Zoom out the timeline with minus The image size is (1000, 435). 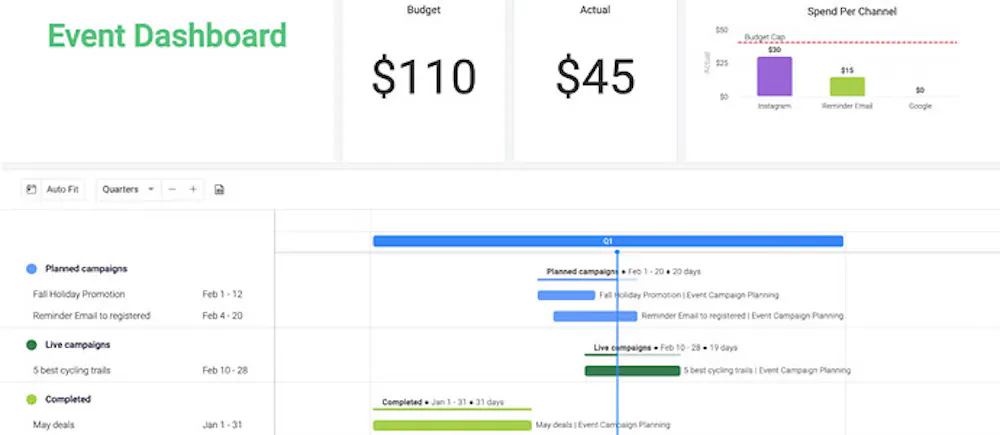(172, 189)
